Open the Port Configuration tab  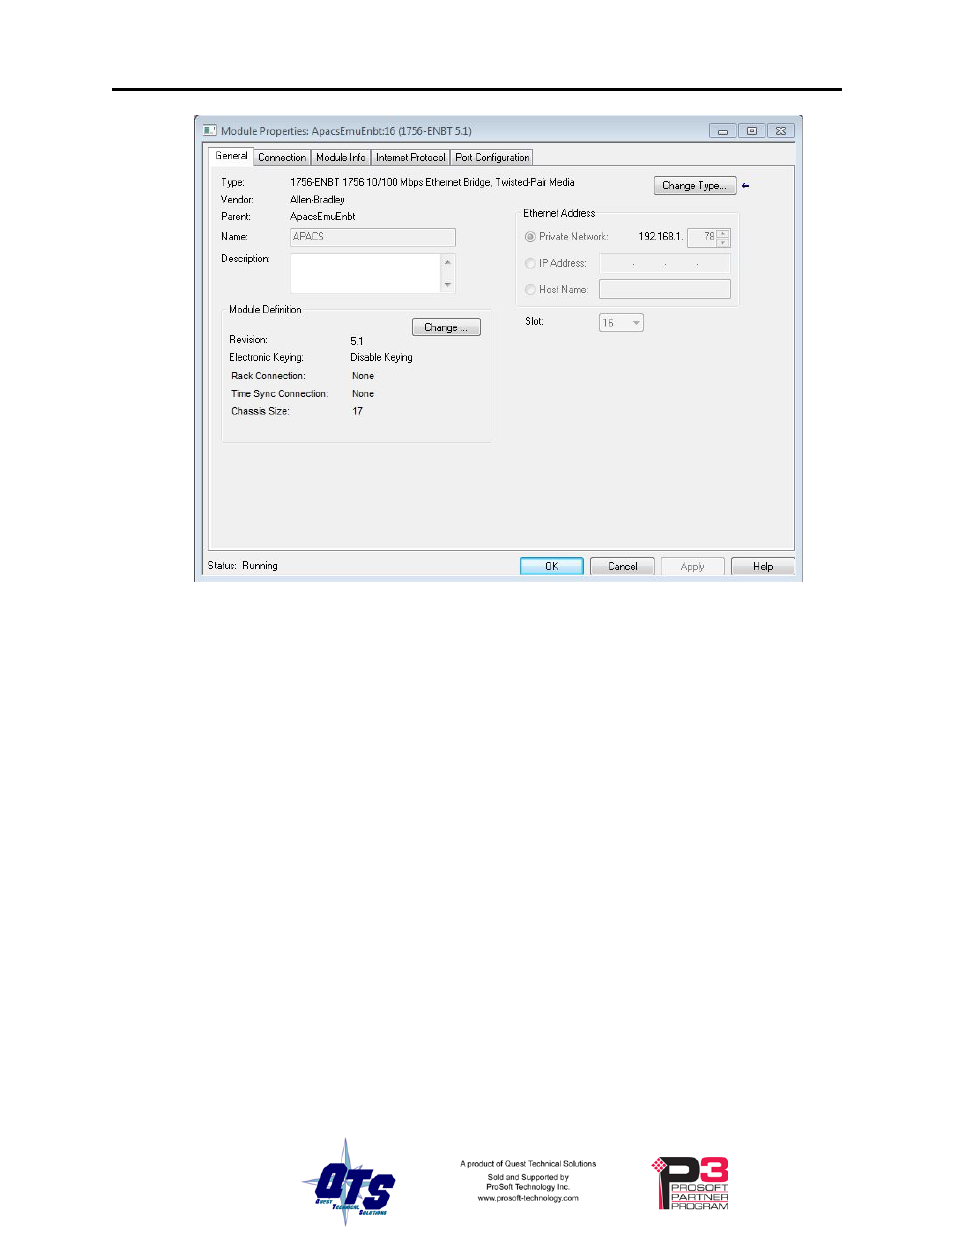tap(492, 158)
